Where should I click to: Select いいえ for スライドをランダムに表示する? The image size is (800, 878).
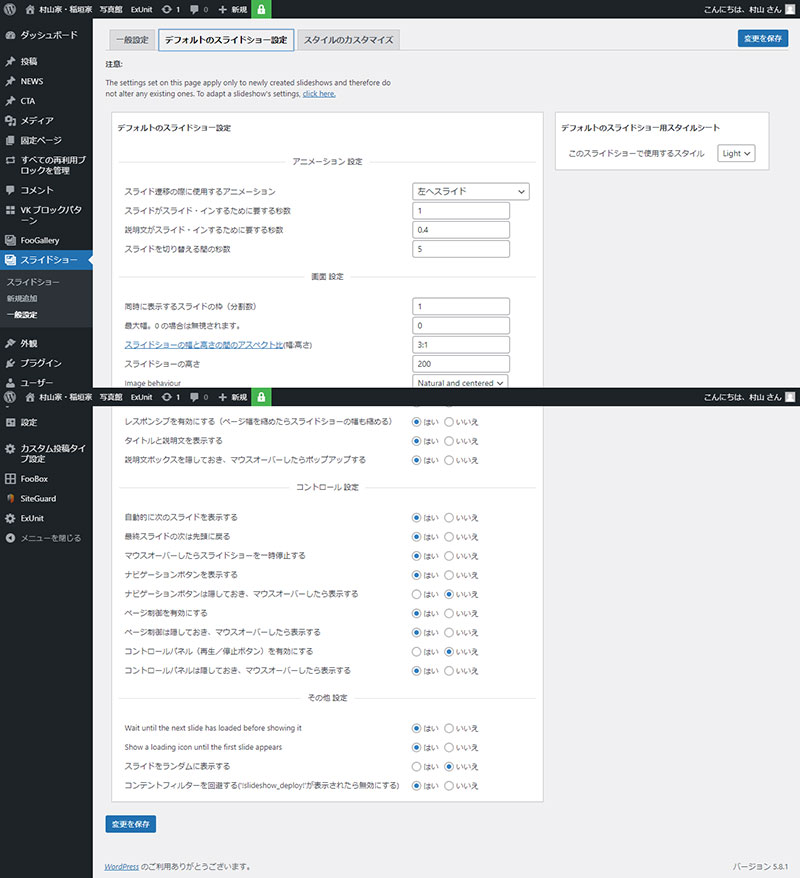point(449,767)
